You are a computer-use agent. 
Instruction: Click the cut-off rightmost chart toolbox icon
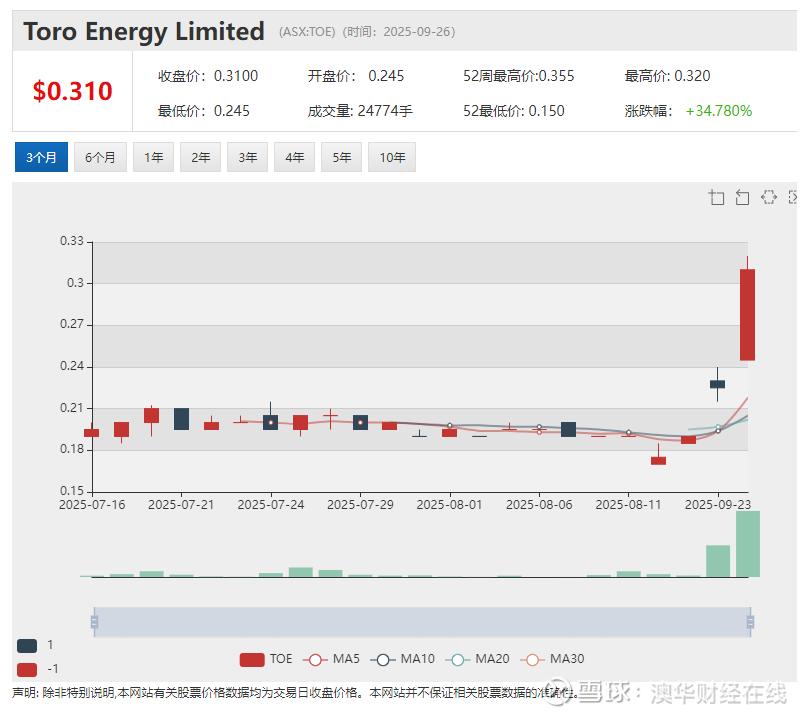point(792,197)
